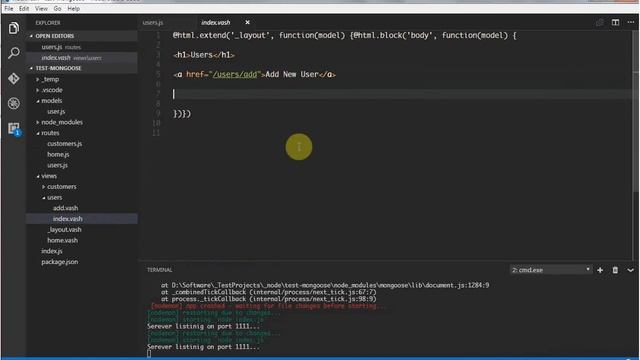Open user.js in models folder
The width and height of the screenshot is (640, 360).
point(56,111)
